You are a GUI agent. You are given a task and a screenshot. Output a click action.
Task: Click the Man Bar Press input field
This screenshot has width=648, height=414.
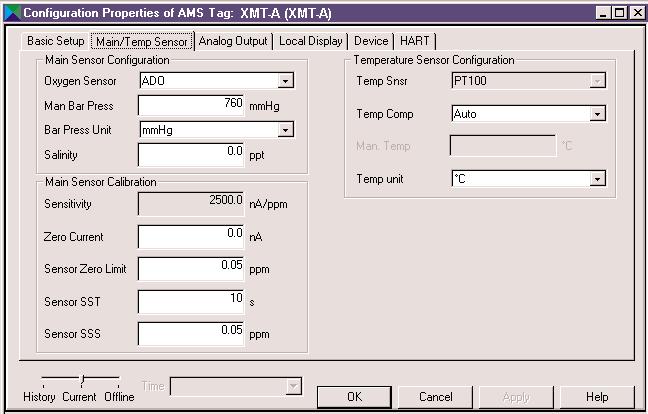pyautogui.click(x=191, y=106)
